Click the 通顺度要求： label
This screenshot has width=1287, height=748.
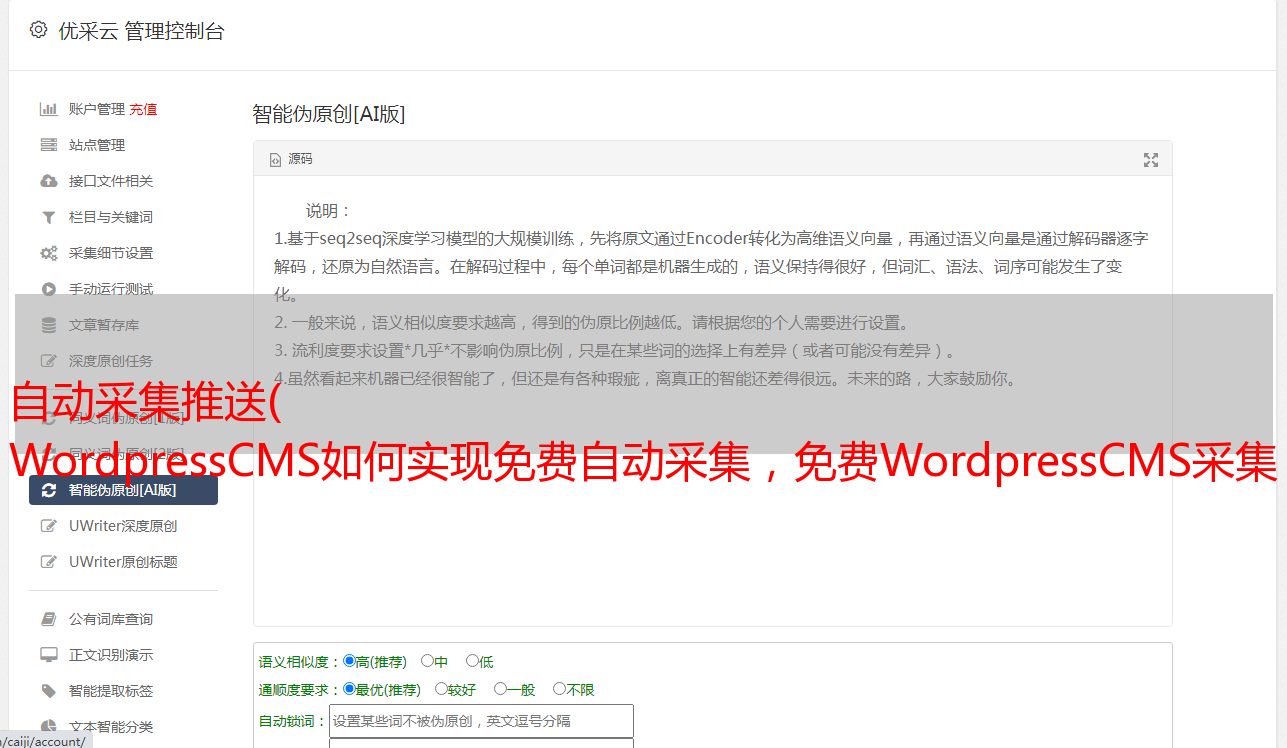(300, 690)
